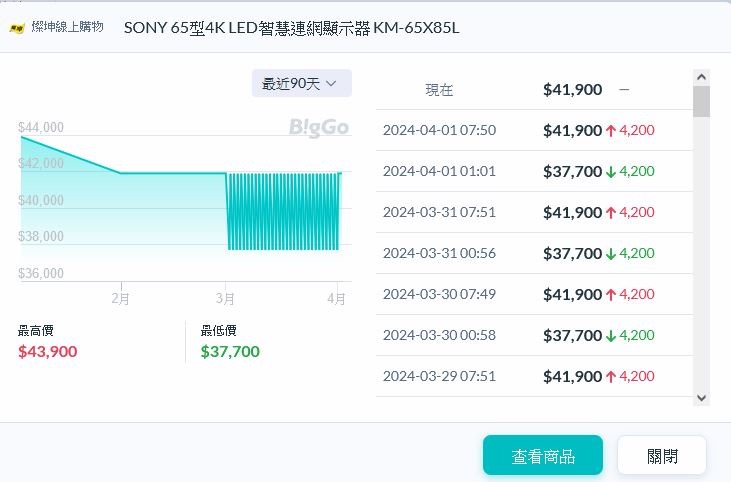This screenshot has width=731, height=482.
Task: Click the green down arrow in 03-31 00:56 row
Action: (x=611, y=254)
